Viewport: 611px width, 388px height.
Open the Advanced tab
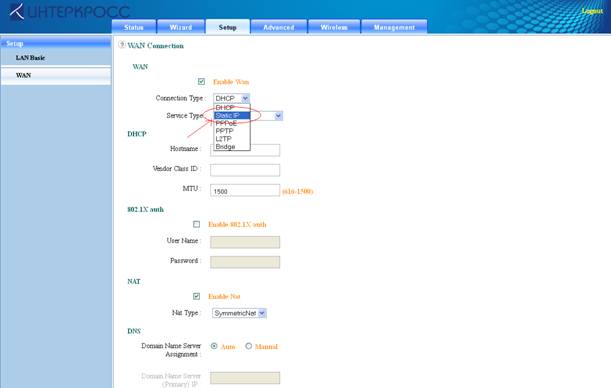279,27
